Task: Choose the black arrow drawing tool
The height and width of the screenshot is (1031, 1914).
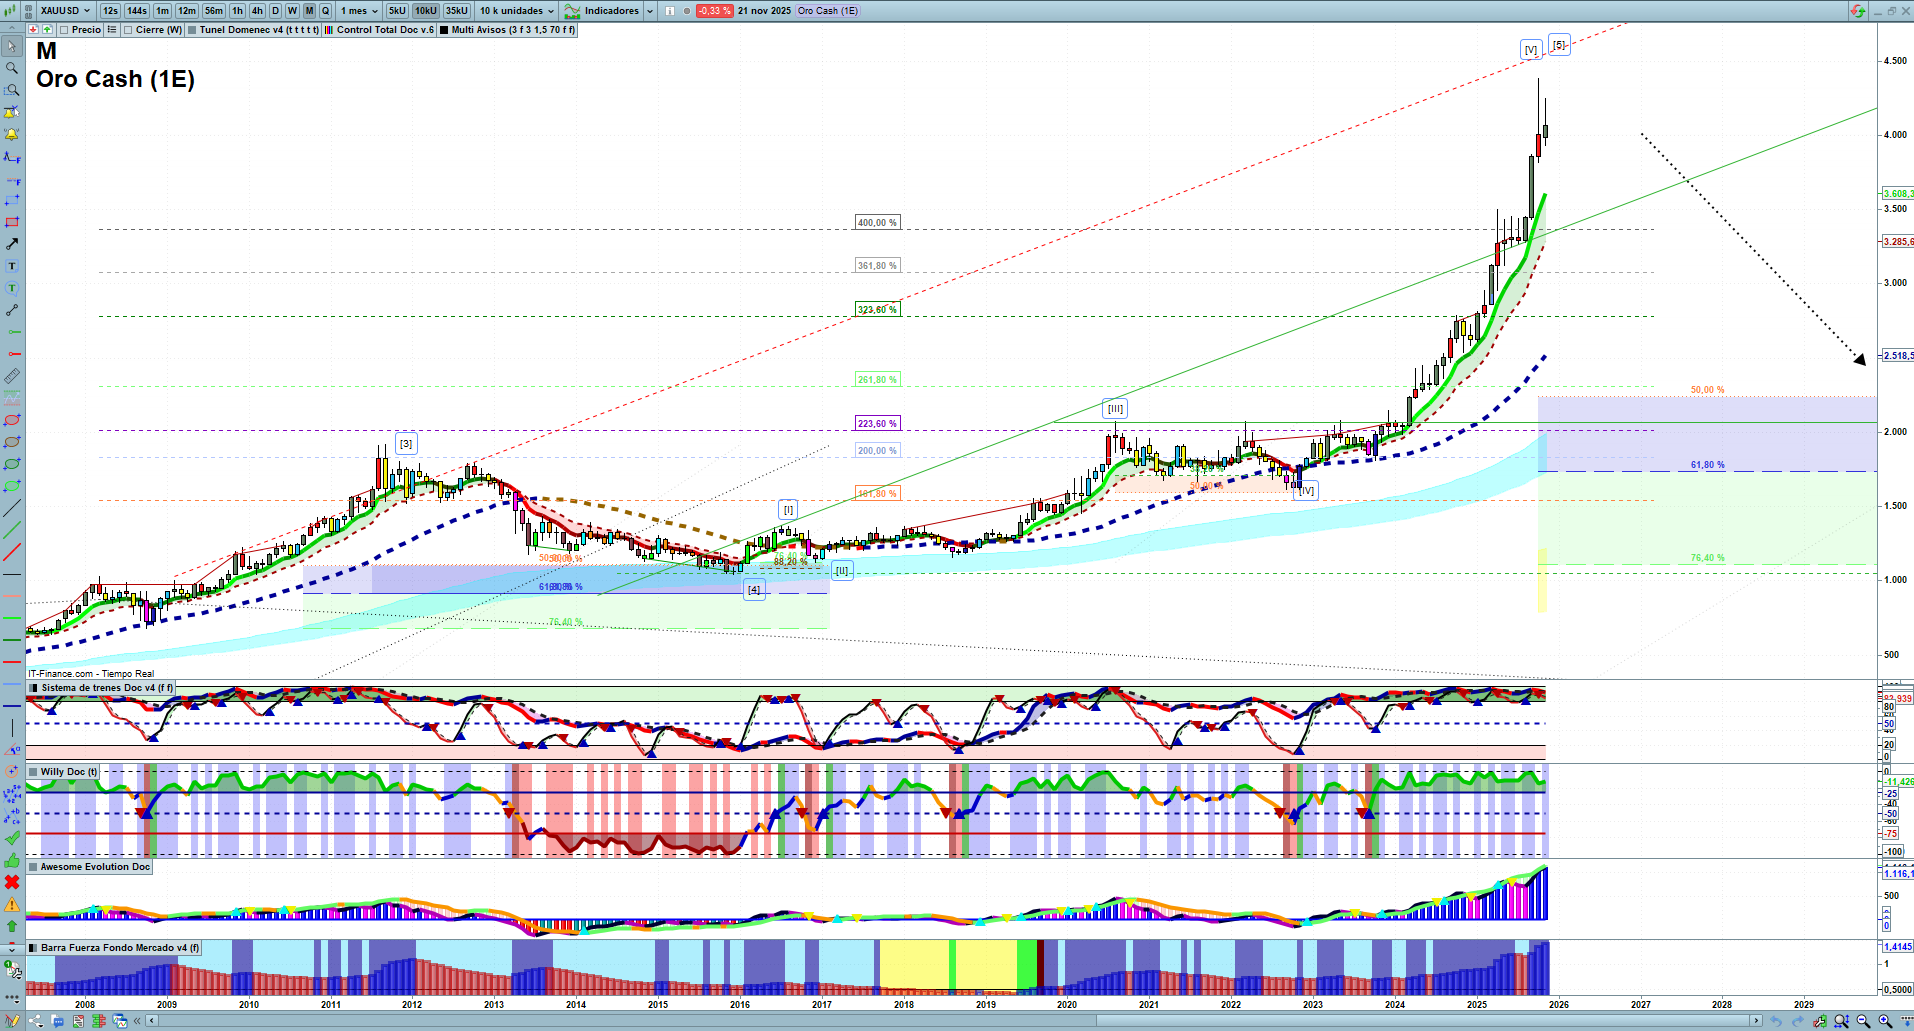Action: tap(12, 244)
